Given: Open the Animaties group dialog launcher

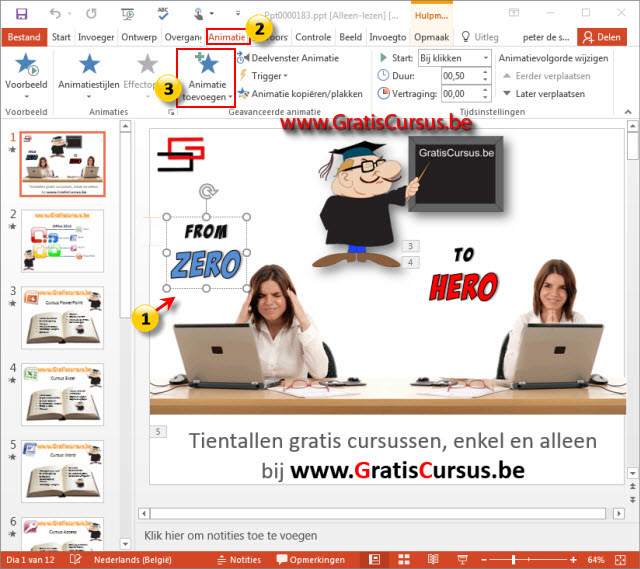Looking at the screenshot, I should tap(171, 112).
